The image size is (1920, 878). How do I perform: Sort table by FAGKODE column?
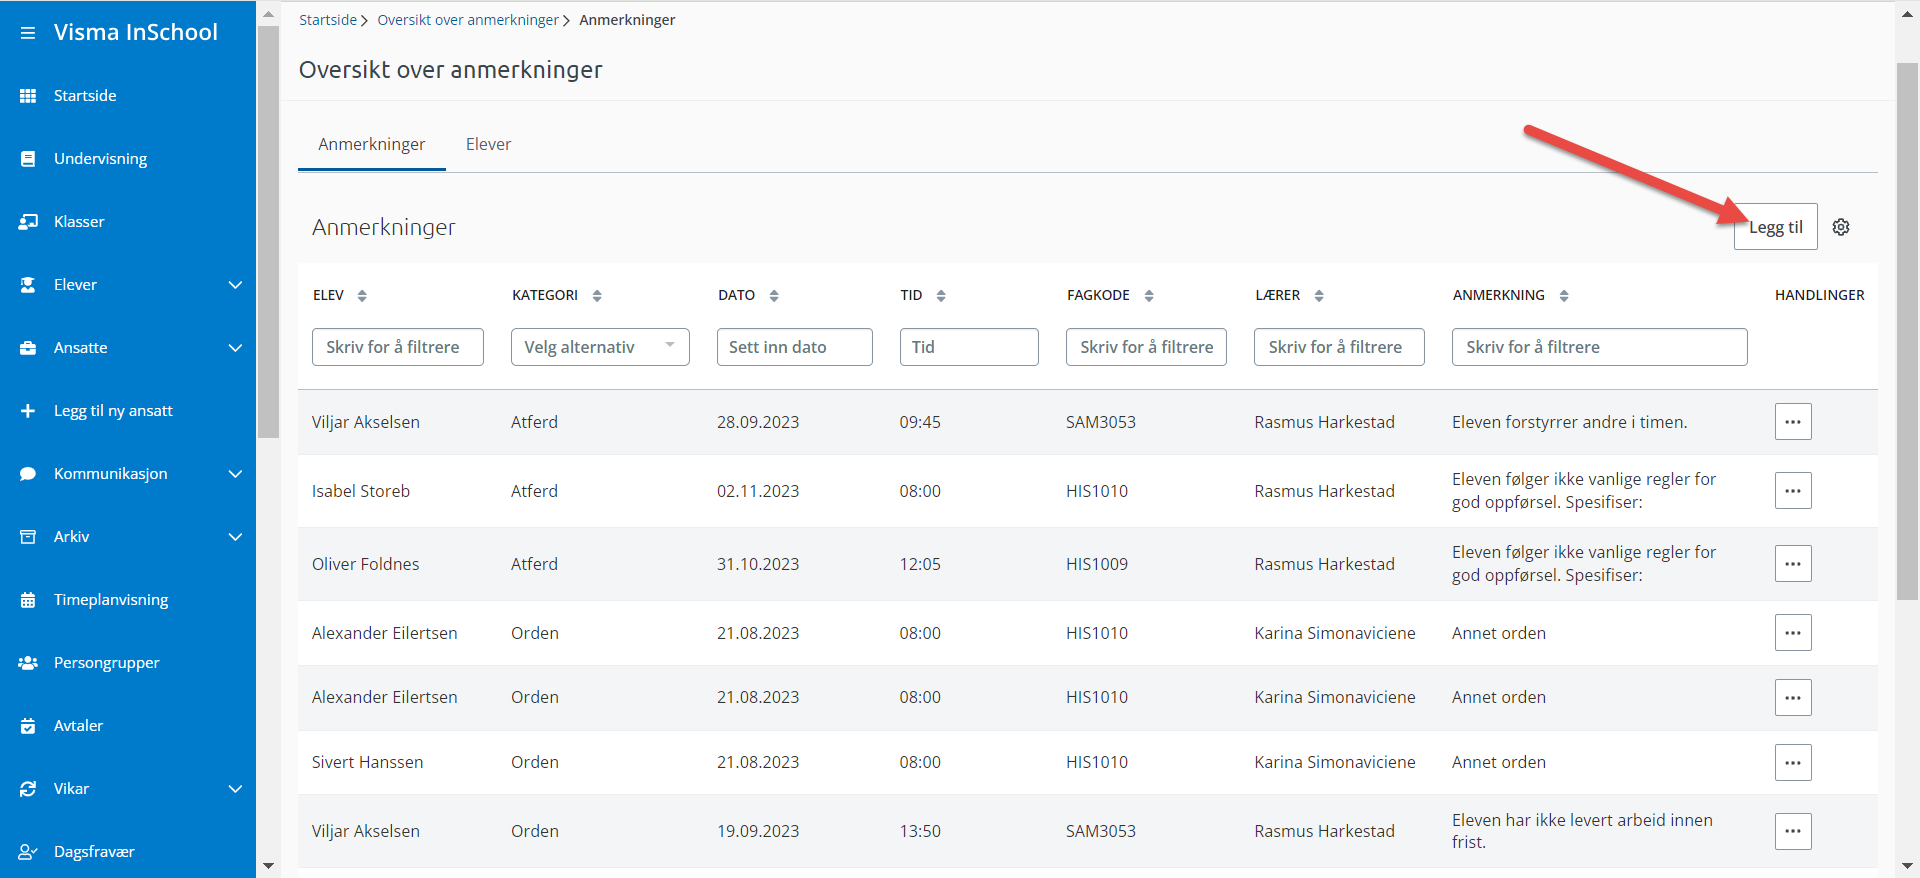(x=1149, y=296)
